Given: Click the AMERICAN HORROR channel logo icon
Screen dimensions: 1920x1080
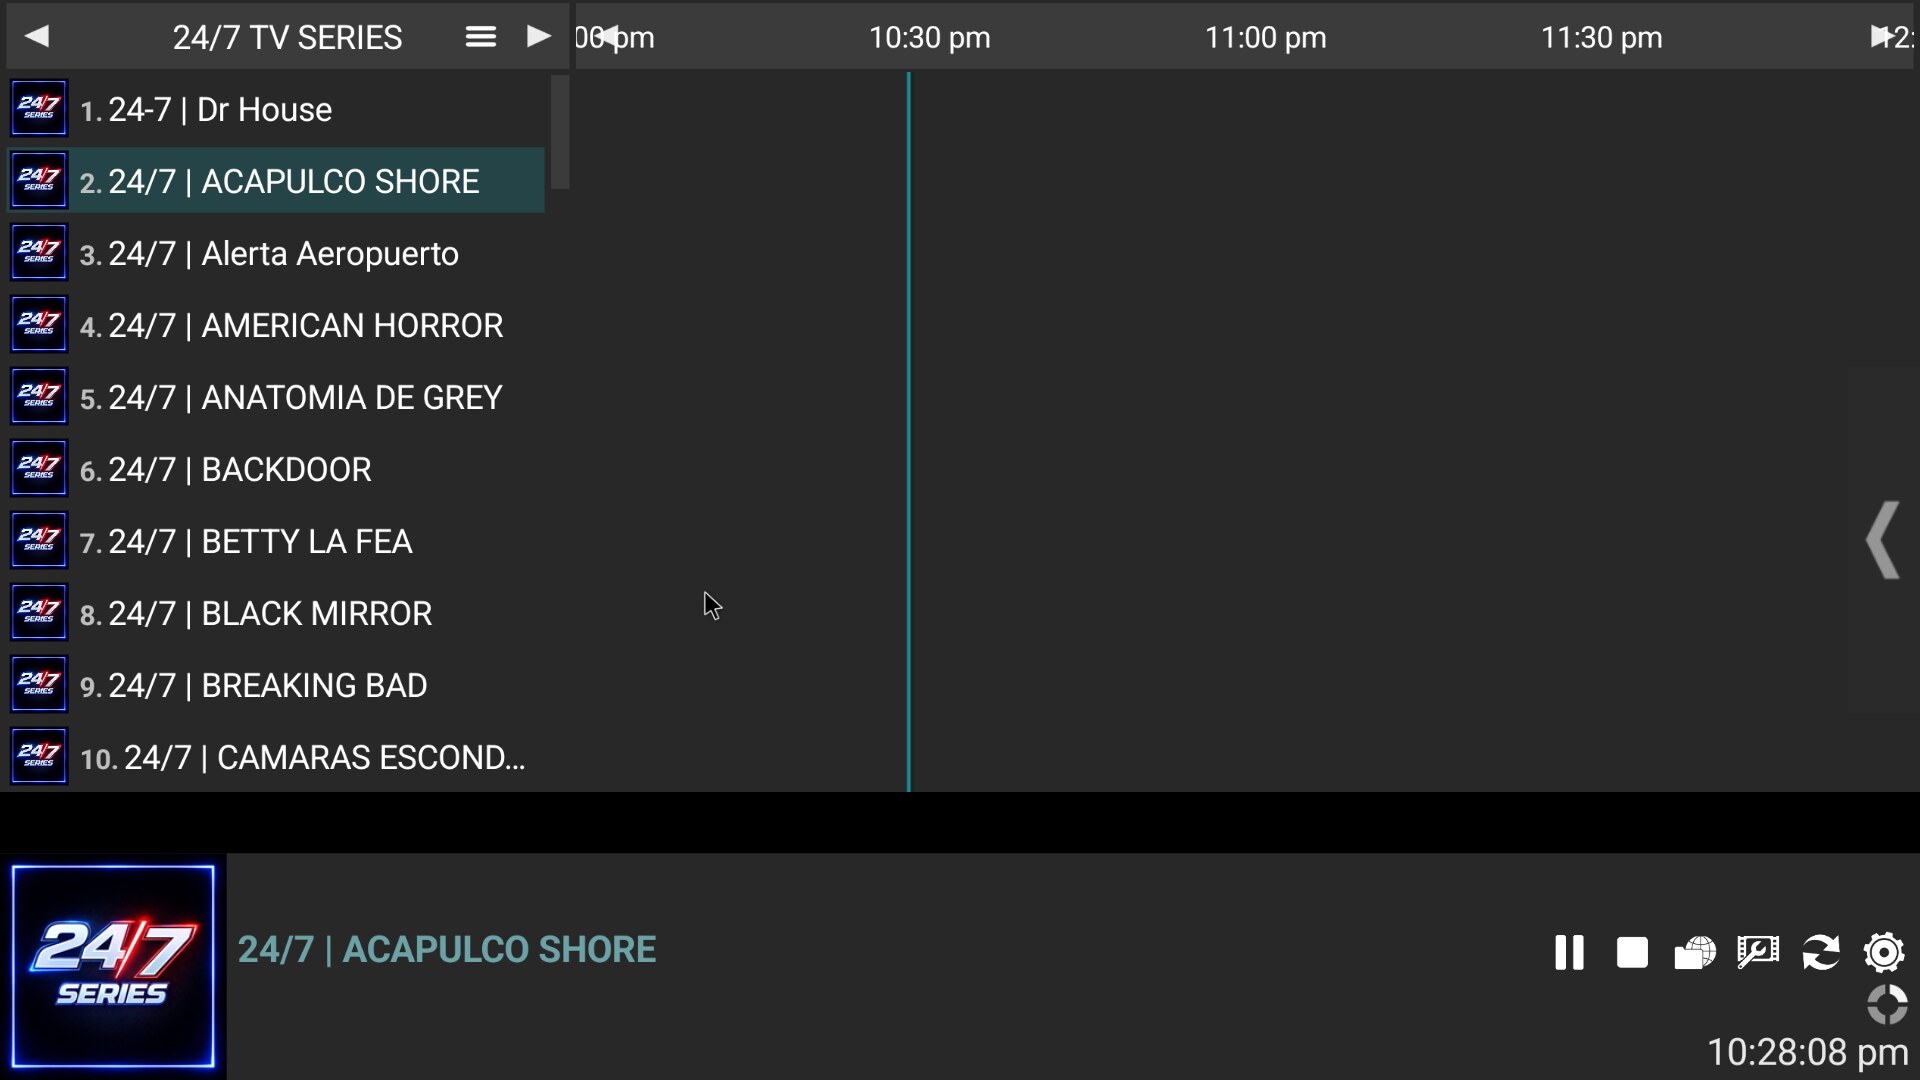Looking at the screenshot, I should (x=39, y=324).
